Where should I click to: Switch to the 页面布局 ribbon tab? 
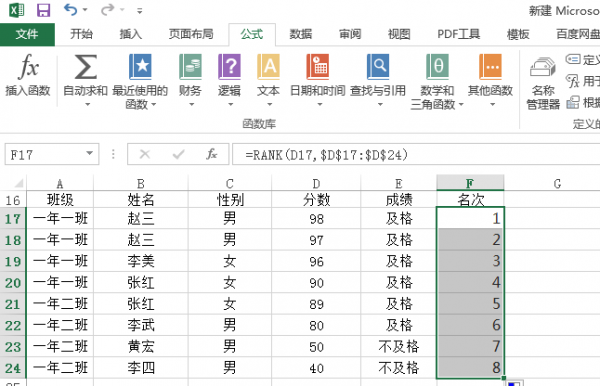click(191, 34)
